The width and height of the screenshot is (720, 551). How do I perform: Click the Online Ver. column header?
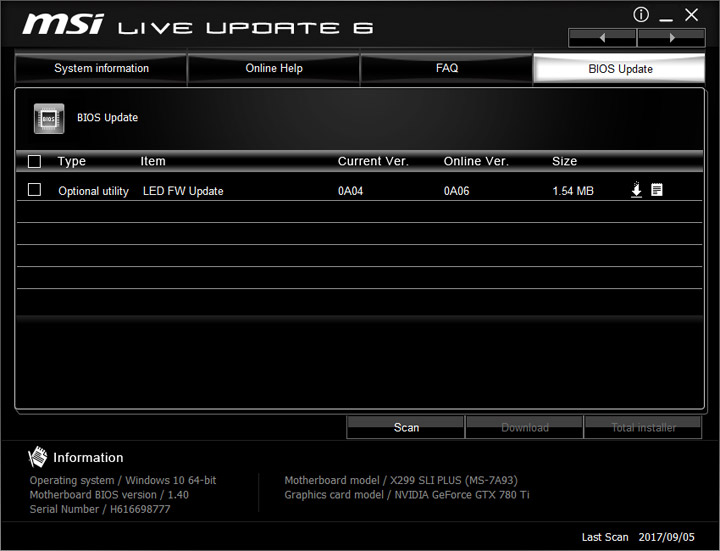(x=476, y=162)
